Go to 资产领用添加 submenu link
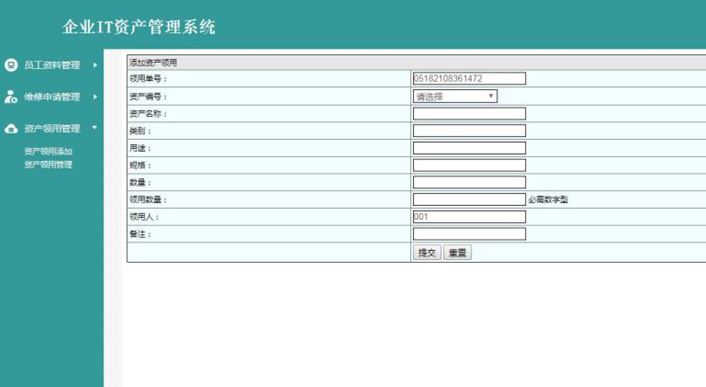The height and width of the screenshot is (387, 706). pos(48,151)
